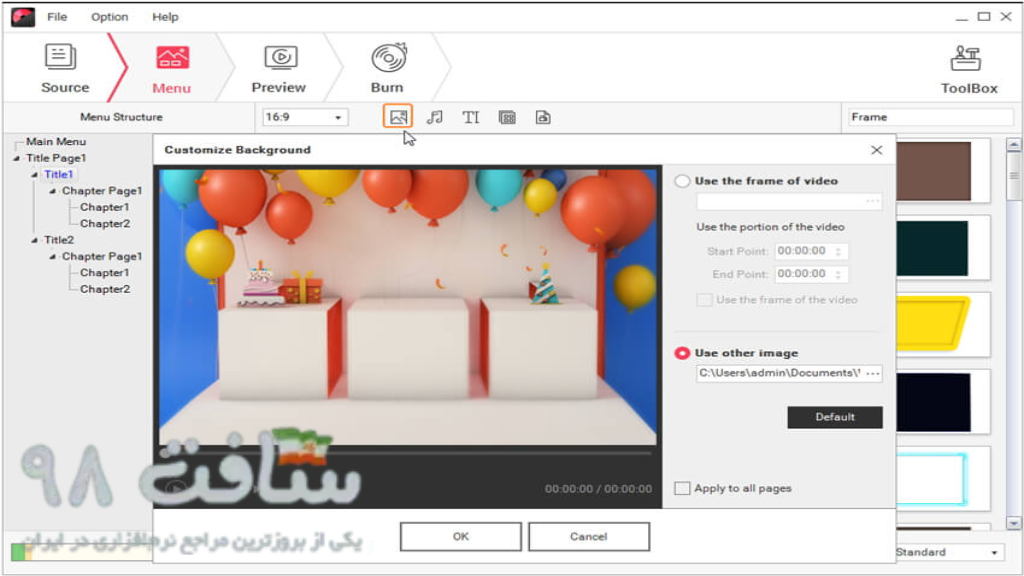This screenshot has height=576, width=1024.
Task: Select Title Page1 in the tree
Action: click(56, 158)
